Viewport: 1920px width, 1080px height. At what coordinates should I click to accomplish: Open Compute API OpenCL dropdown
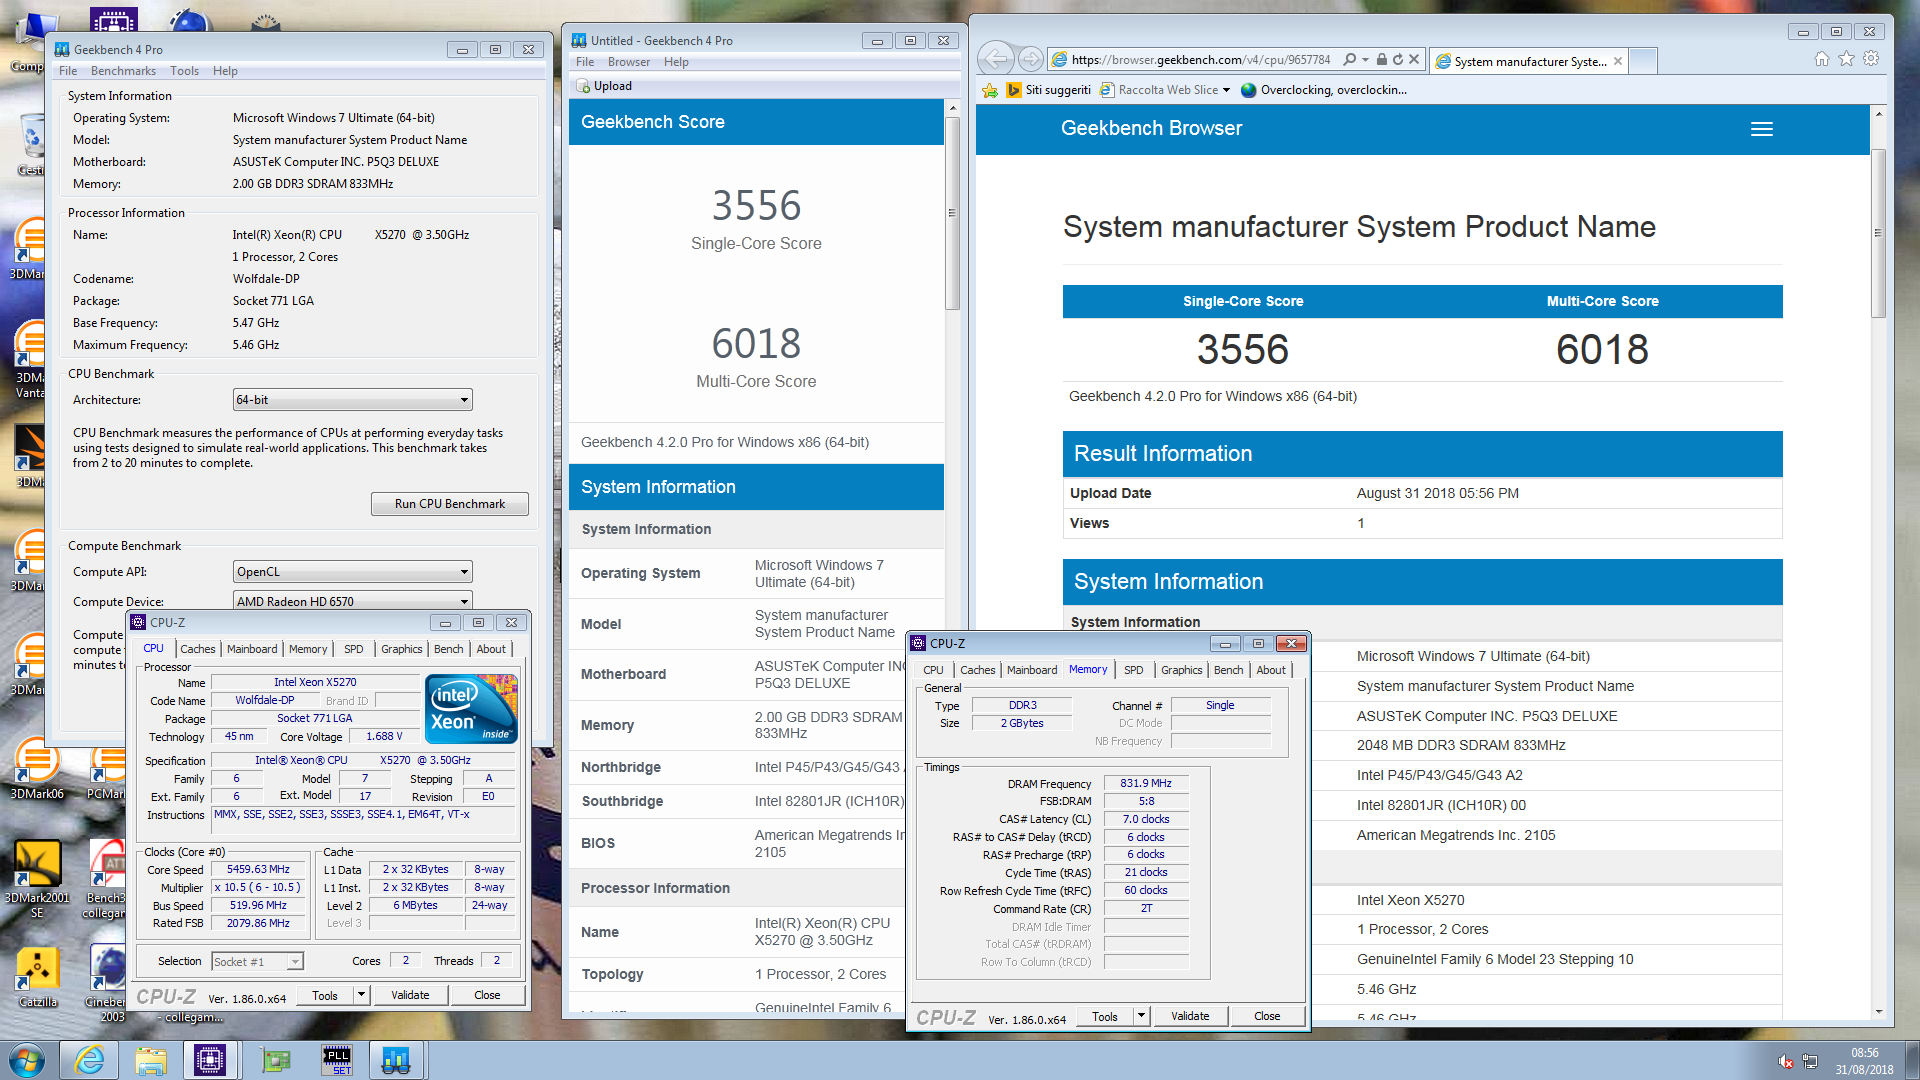(x=352, y=572)
